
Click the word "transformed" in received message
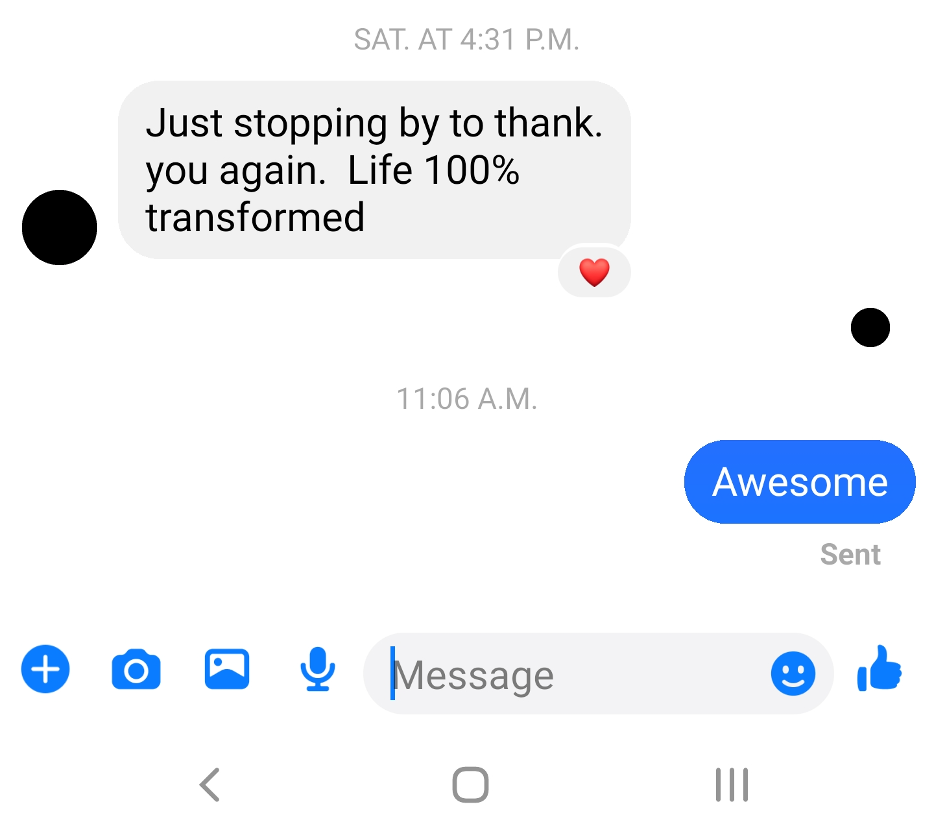point(255,217)
